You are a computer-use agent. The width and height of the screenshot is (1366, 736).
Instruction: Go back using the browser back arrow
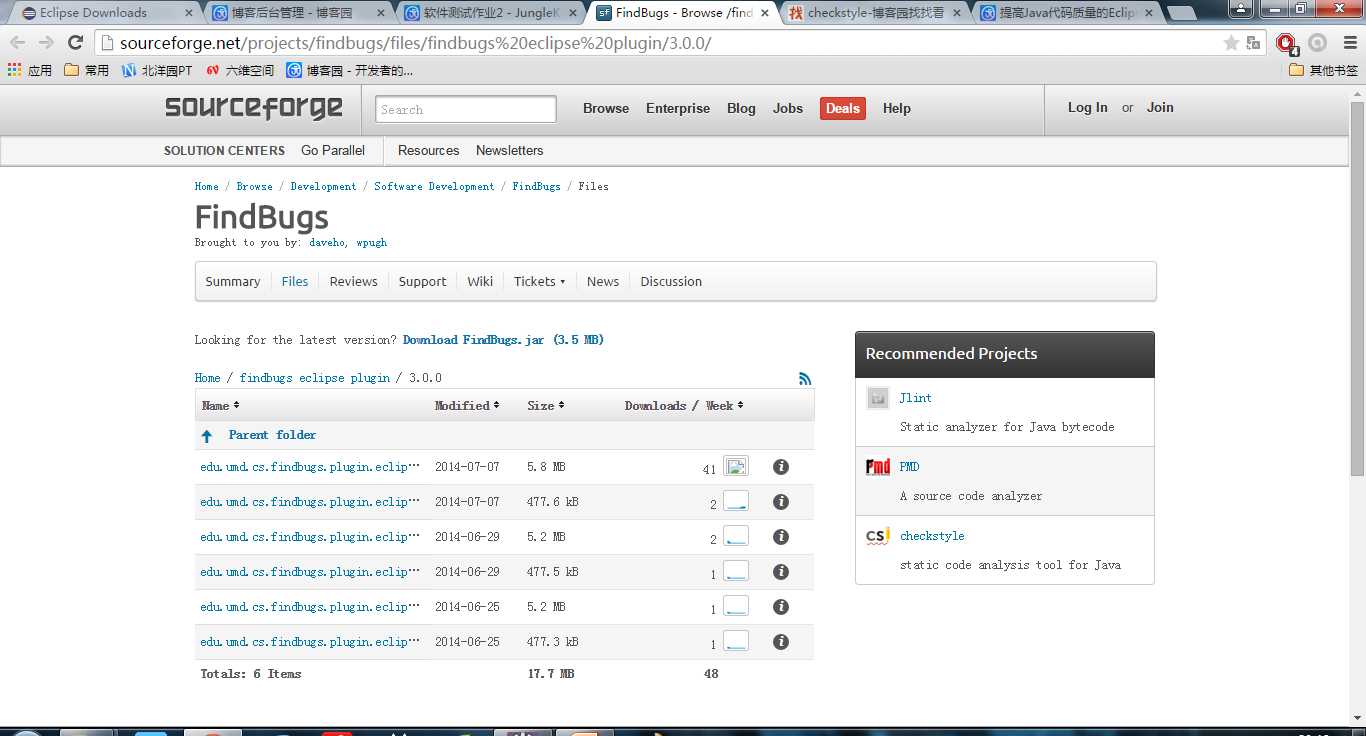pos(18,43)
